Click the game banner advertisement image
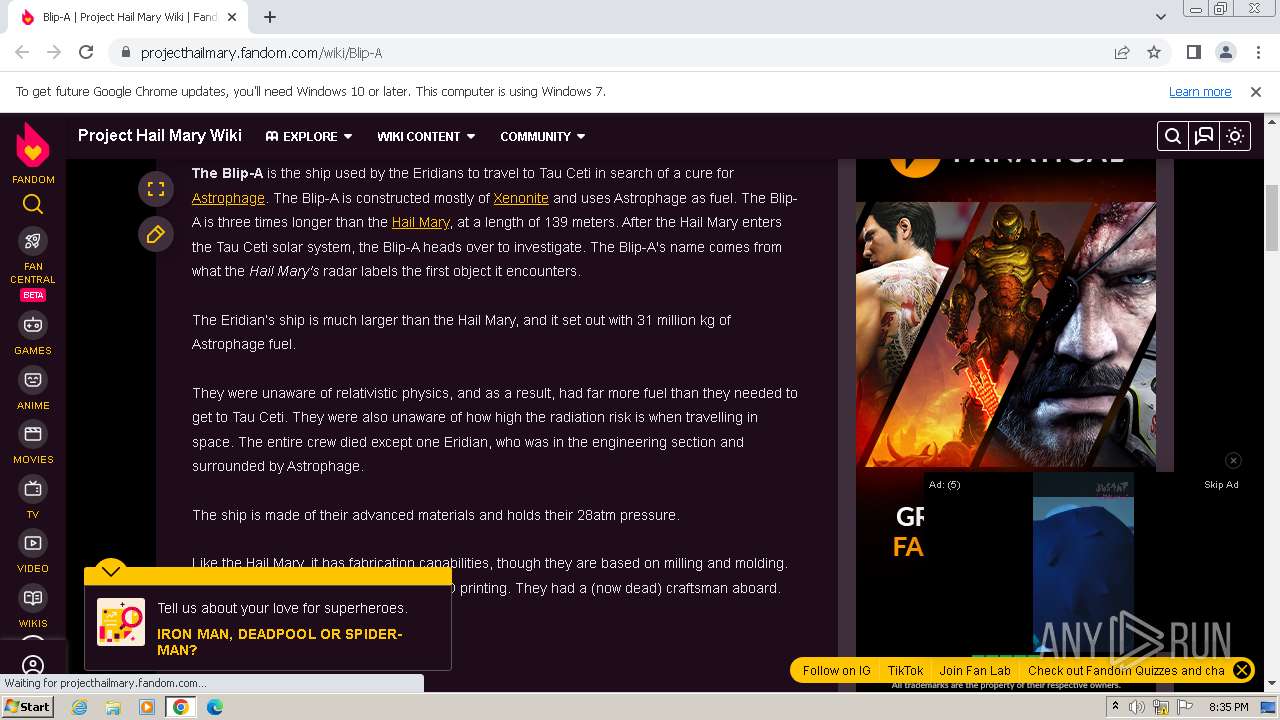1280x720 pixels. [x=1006, y=335]
